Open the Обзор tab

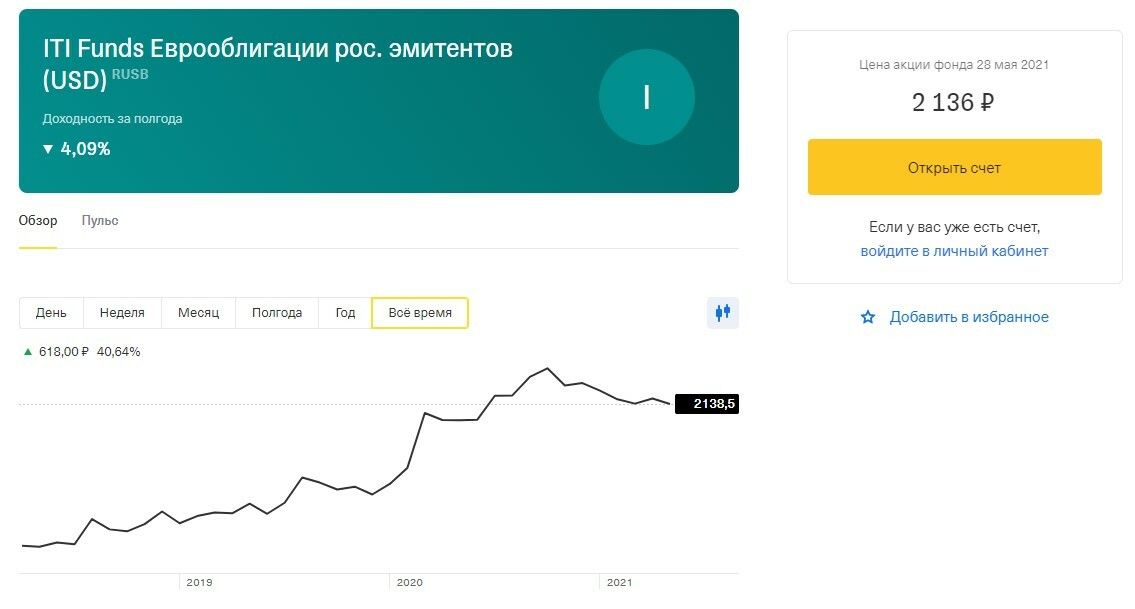(x=38, y=221)
